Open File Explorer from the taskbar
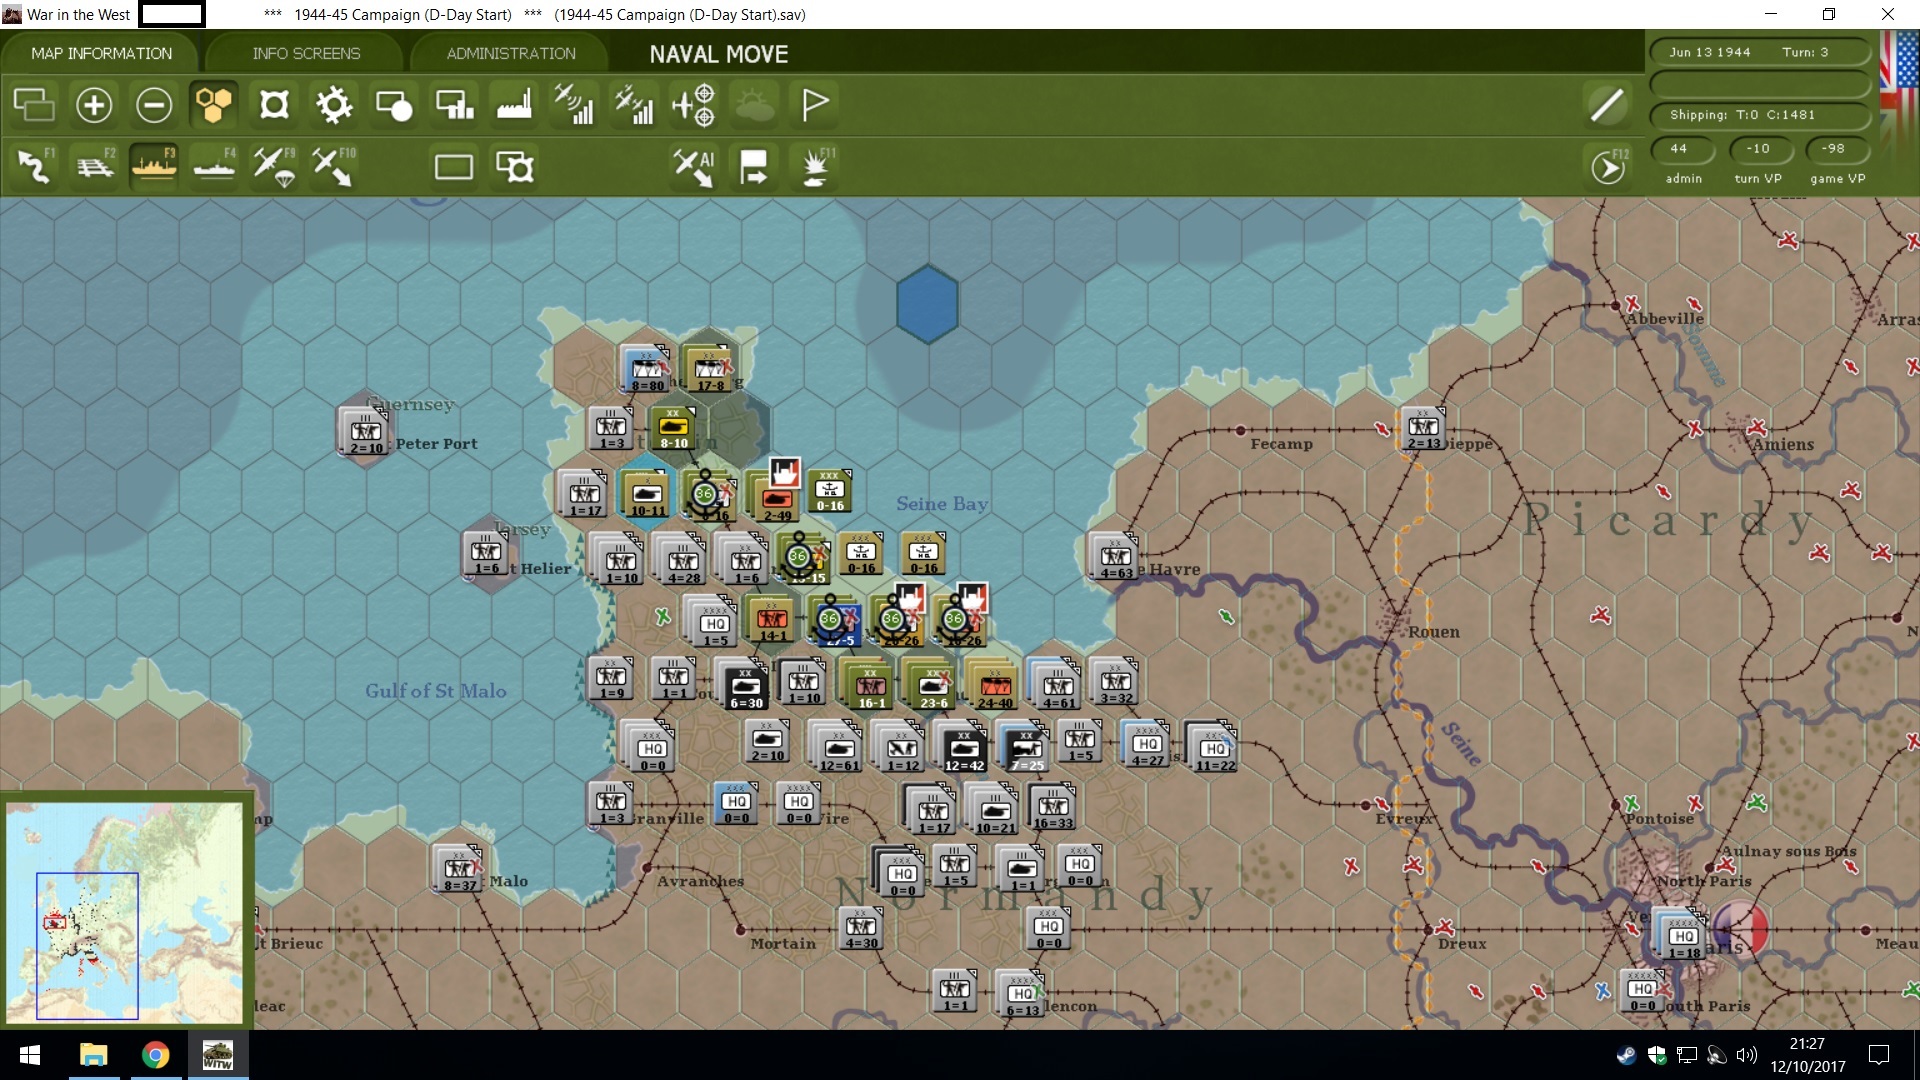 [x=93, y=1055]
